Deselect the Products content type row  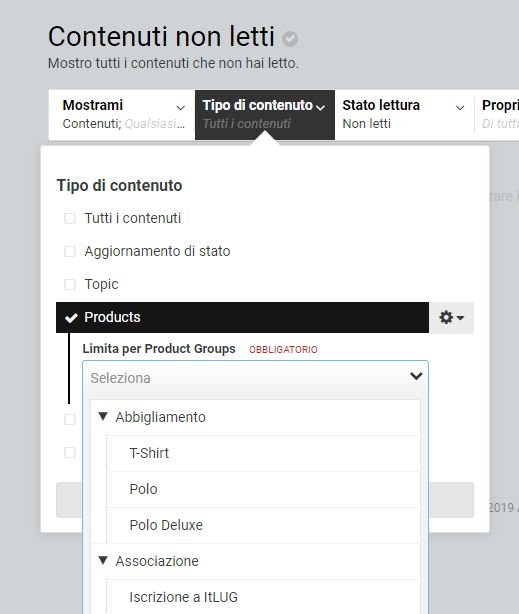[242, 318]
